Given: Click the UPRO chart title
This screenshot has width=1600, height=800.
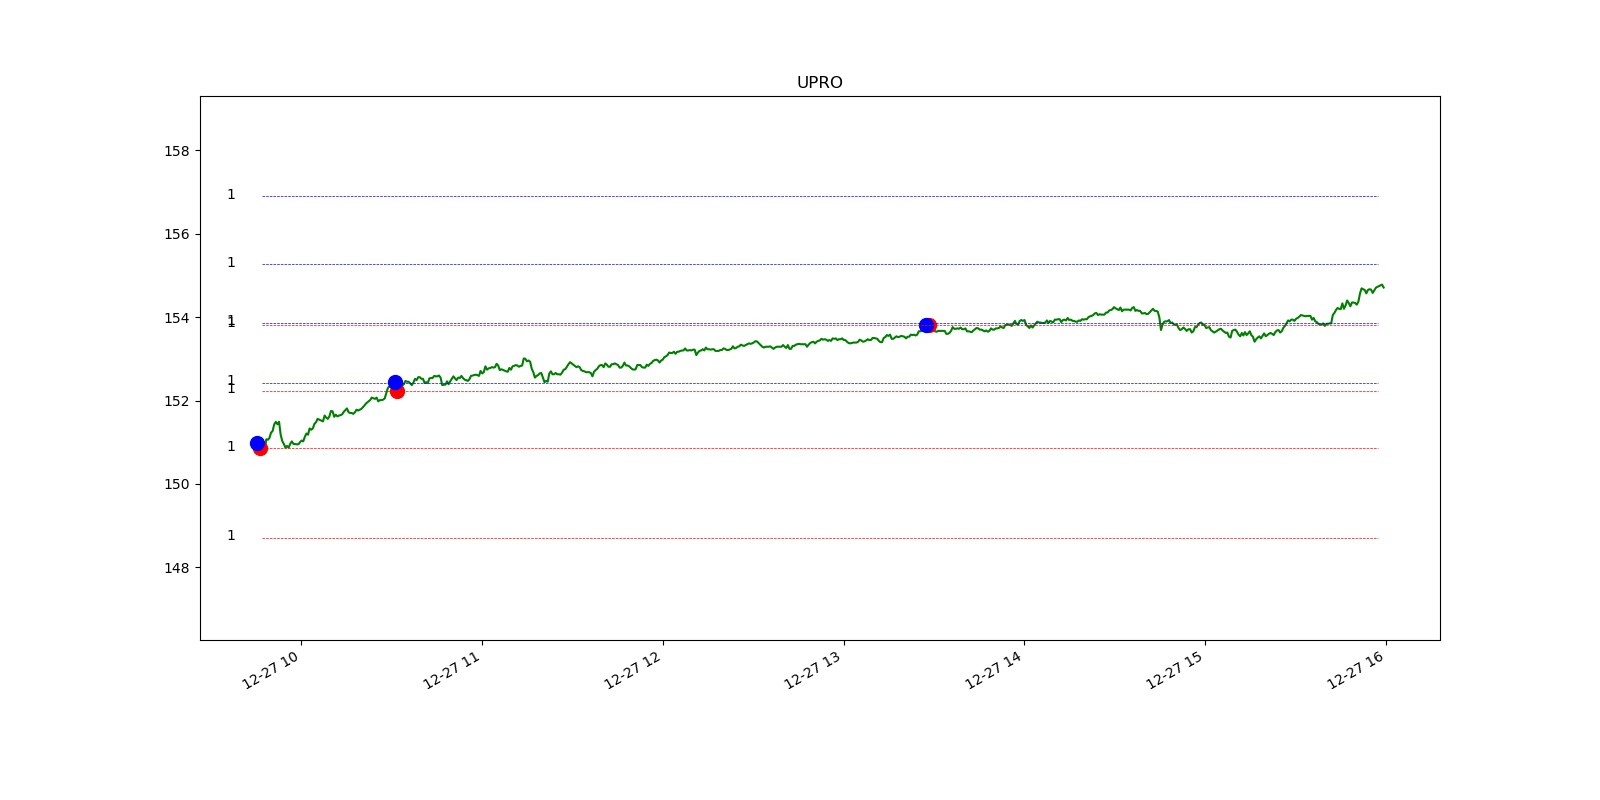Looking at the screenshot, I should click(x=819, y=83).
